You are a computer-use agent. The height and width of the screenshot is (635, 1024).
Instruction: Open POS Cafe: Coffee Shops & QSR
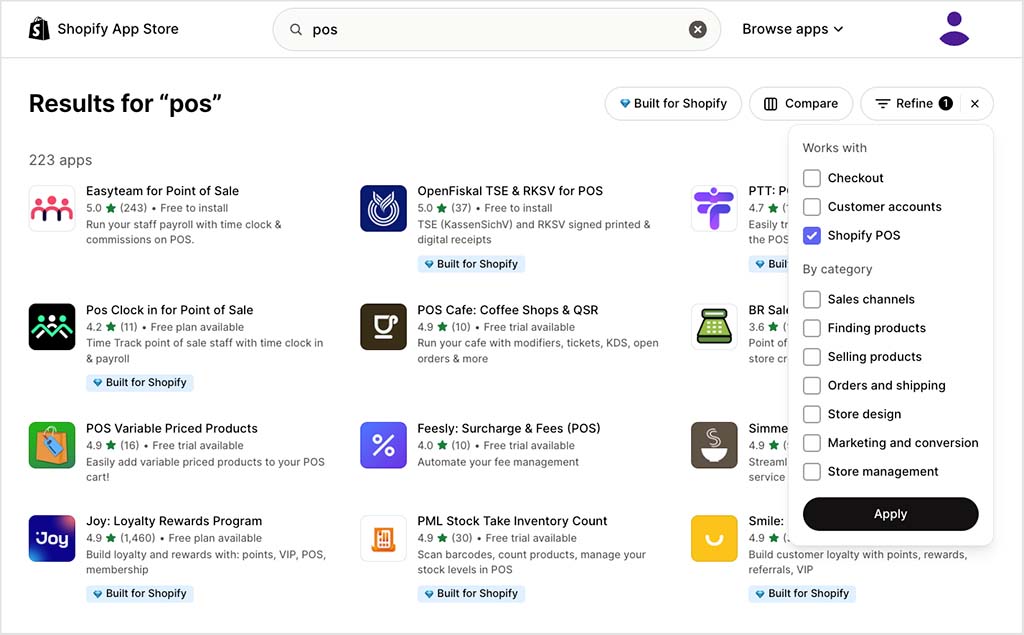pos(508,310)
